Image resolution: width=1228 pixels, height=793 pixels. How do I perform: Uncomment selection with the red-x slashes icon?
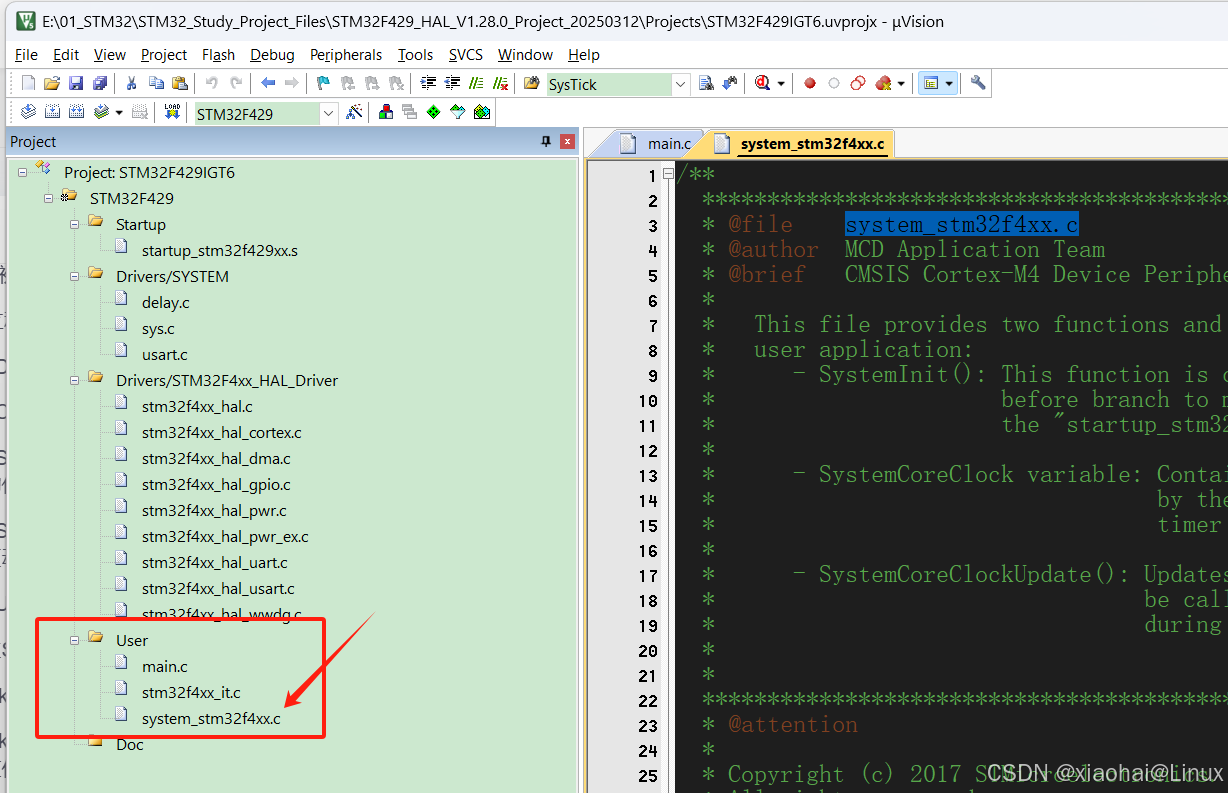tap(500, 83)
